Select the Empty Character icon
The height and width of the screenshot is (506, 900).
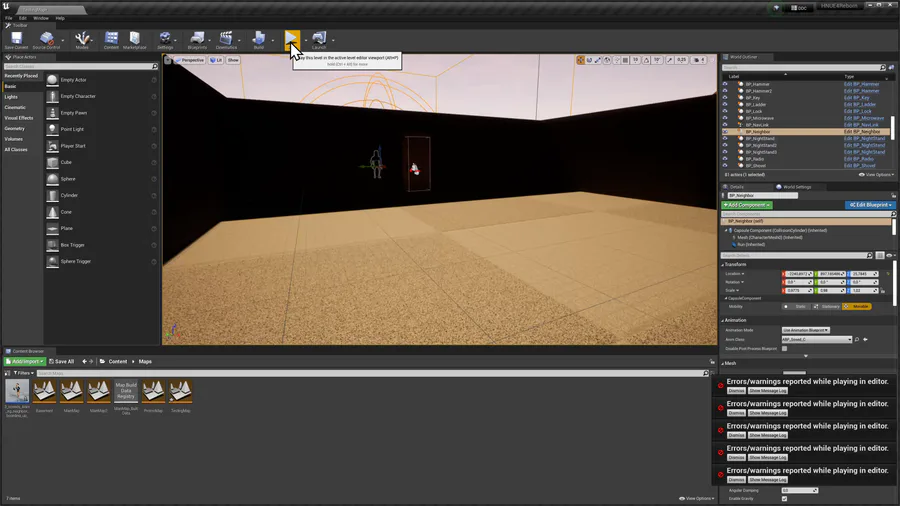pos(52,96)
